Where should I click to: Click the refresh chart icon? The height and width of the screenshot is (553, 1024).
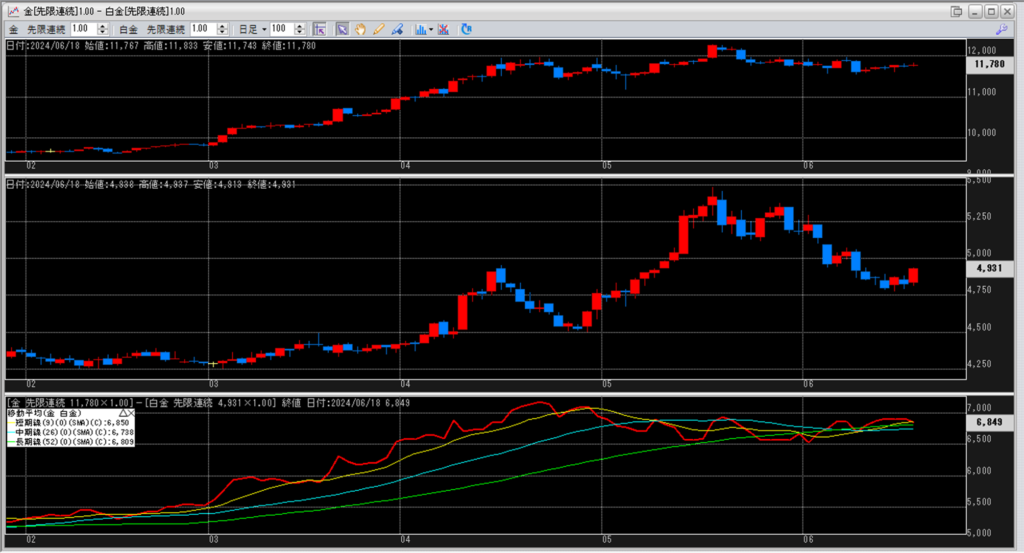pyautogui.click(x=468, y=29)
